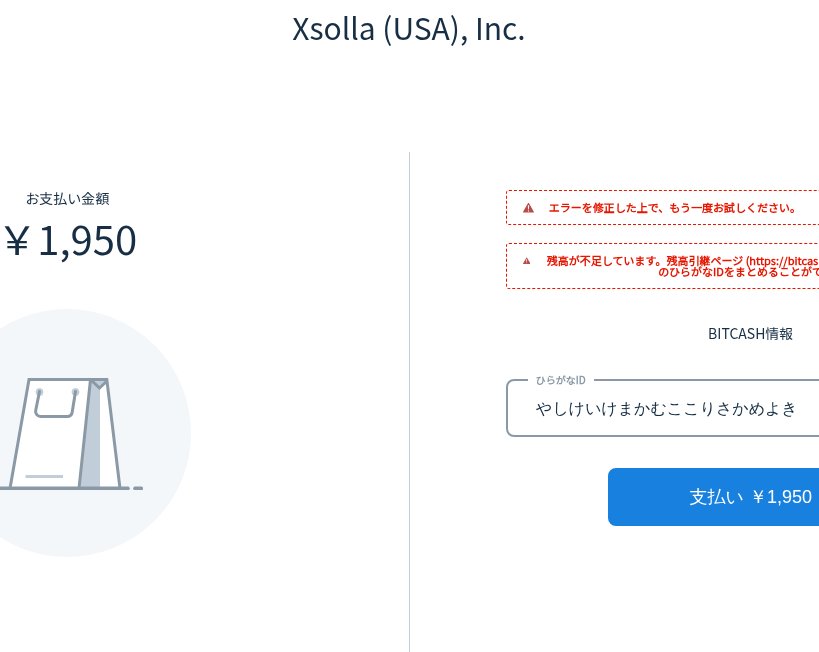Click the warning triangle beside the insufficient balance error
The width and height of the screenshot is (819, 652).
pyautogui.click(x=527, y=260)
